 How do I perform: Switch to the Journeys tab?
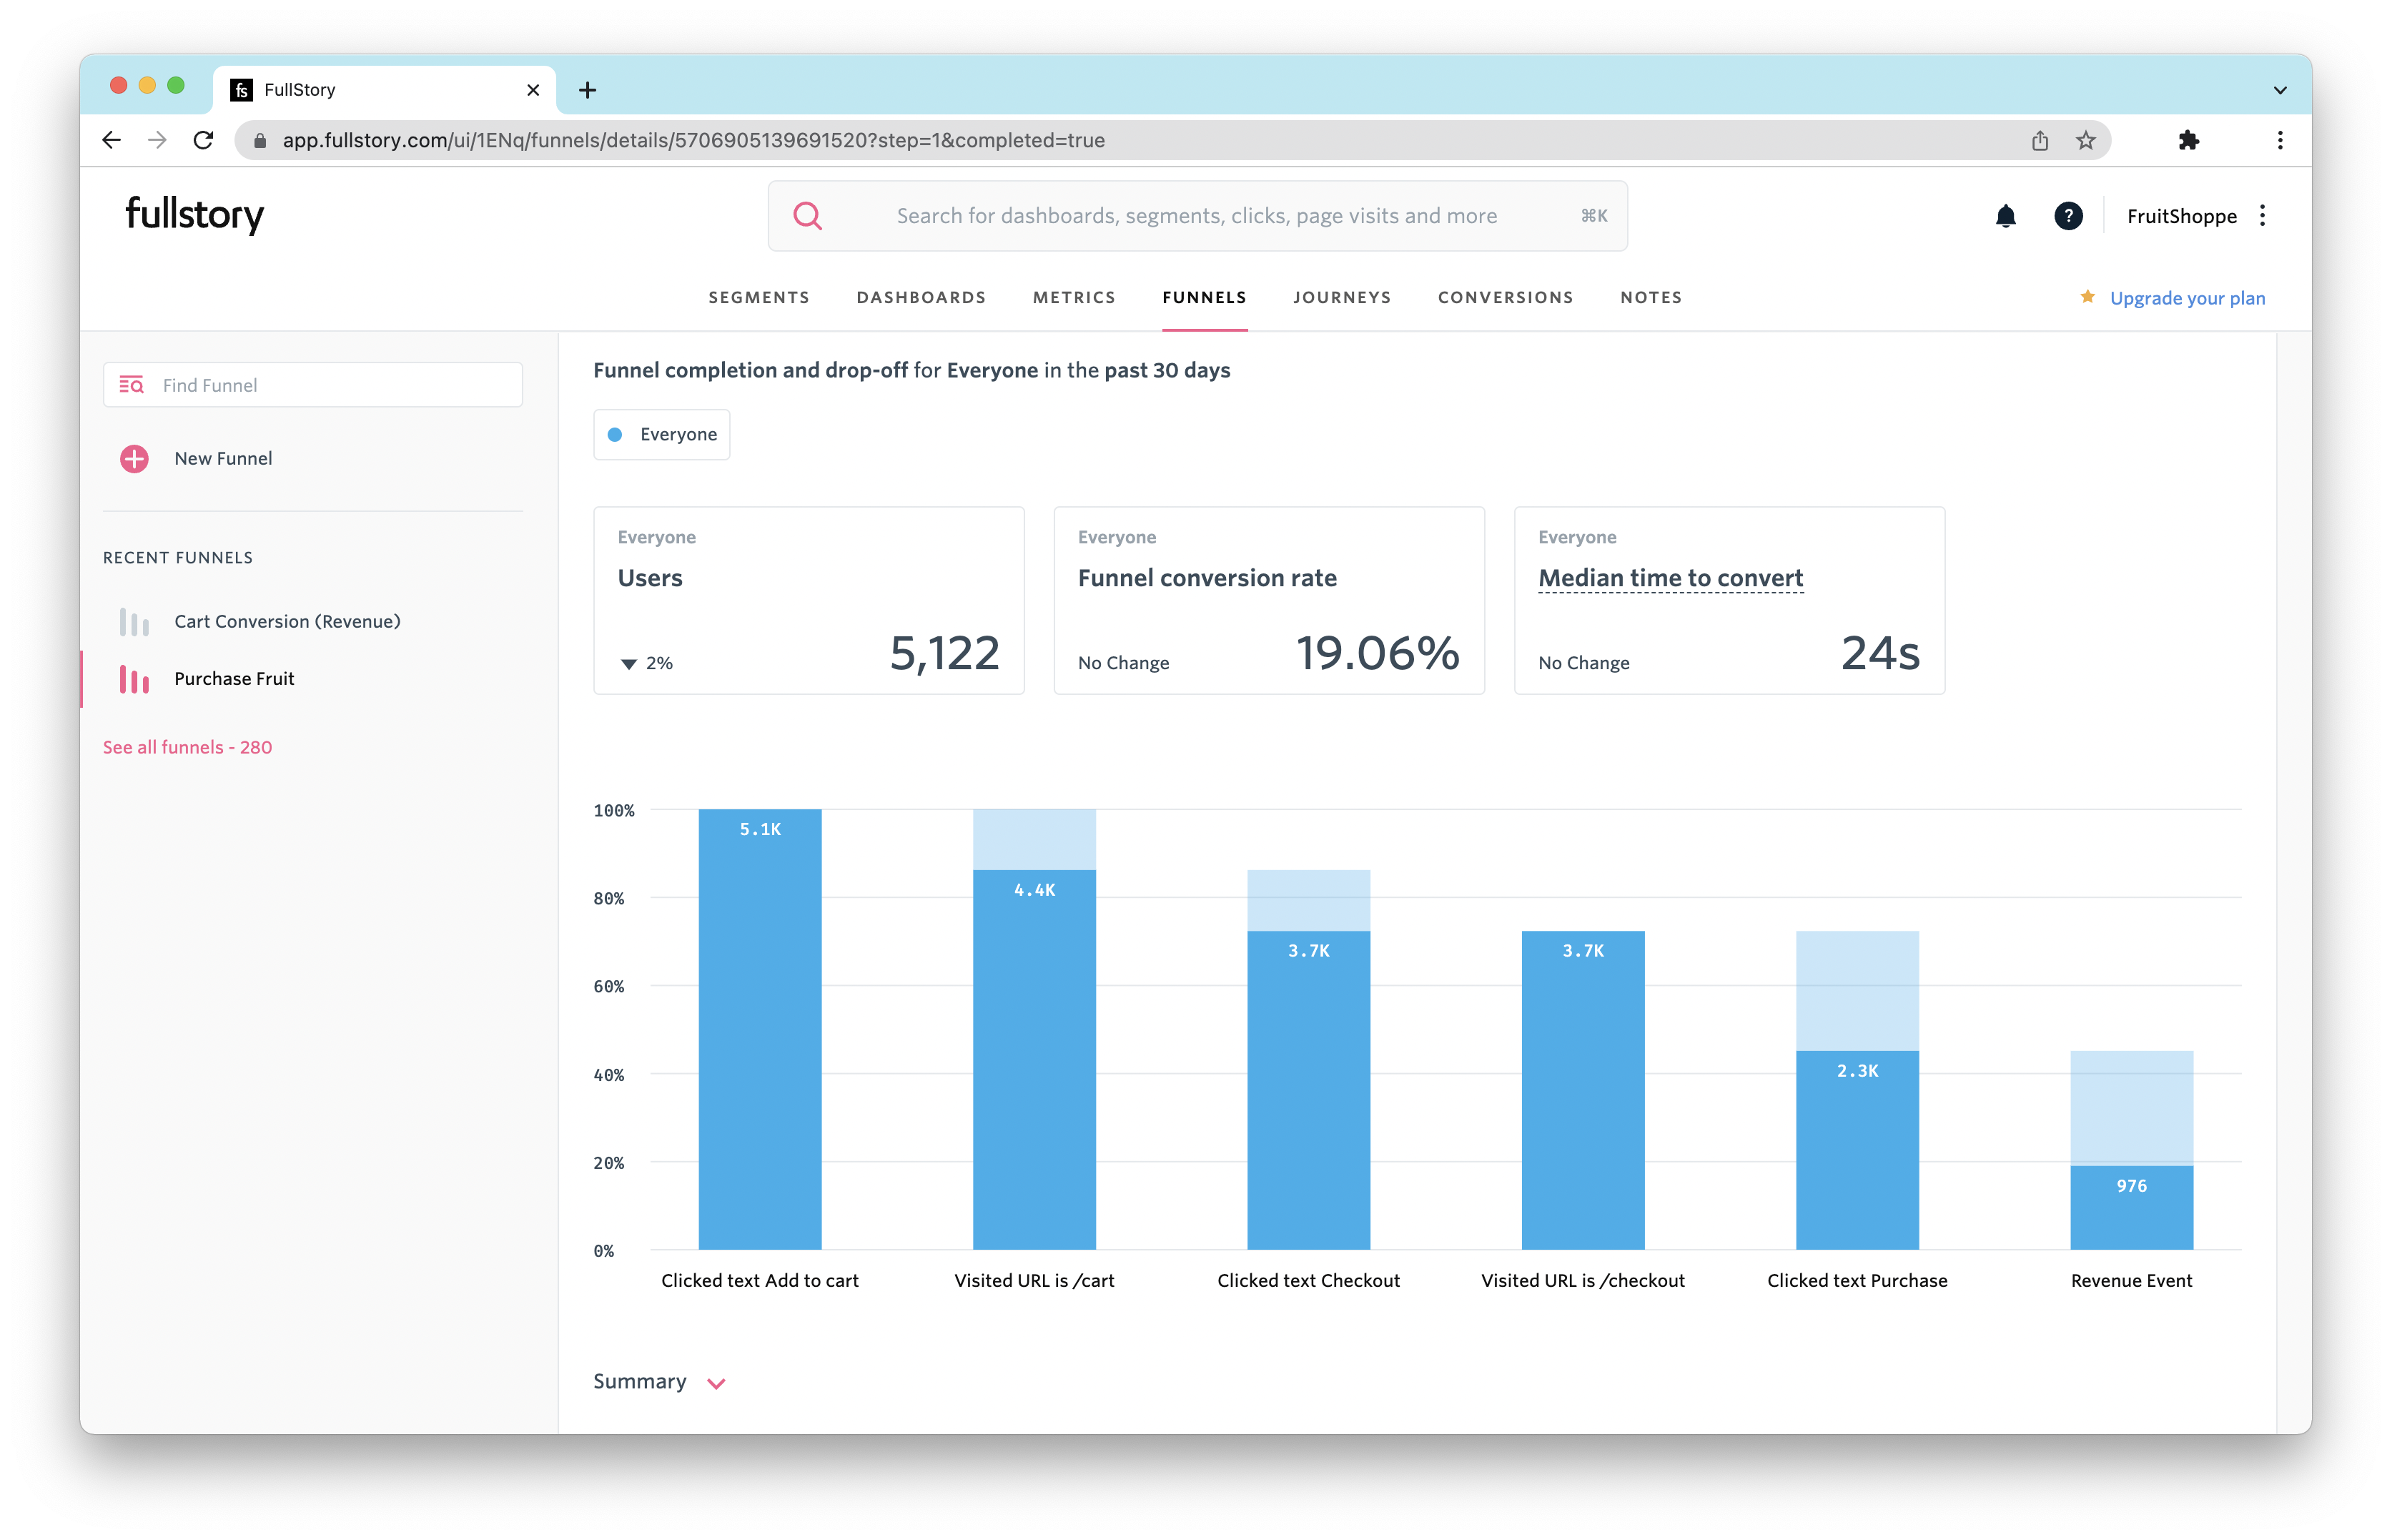click(1342, 298)
